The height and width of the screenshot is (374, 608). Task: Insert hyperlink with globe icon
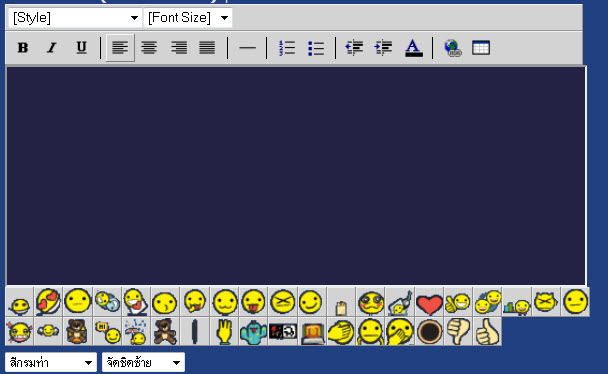(x=453, y=48)
